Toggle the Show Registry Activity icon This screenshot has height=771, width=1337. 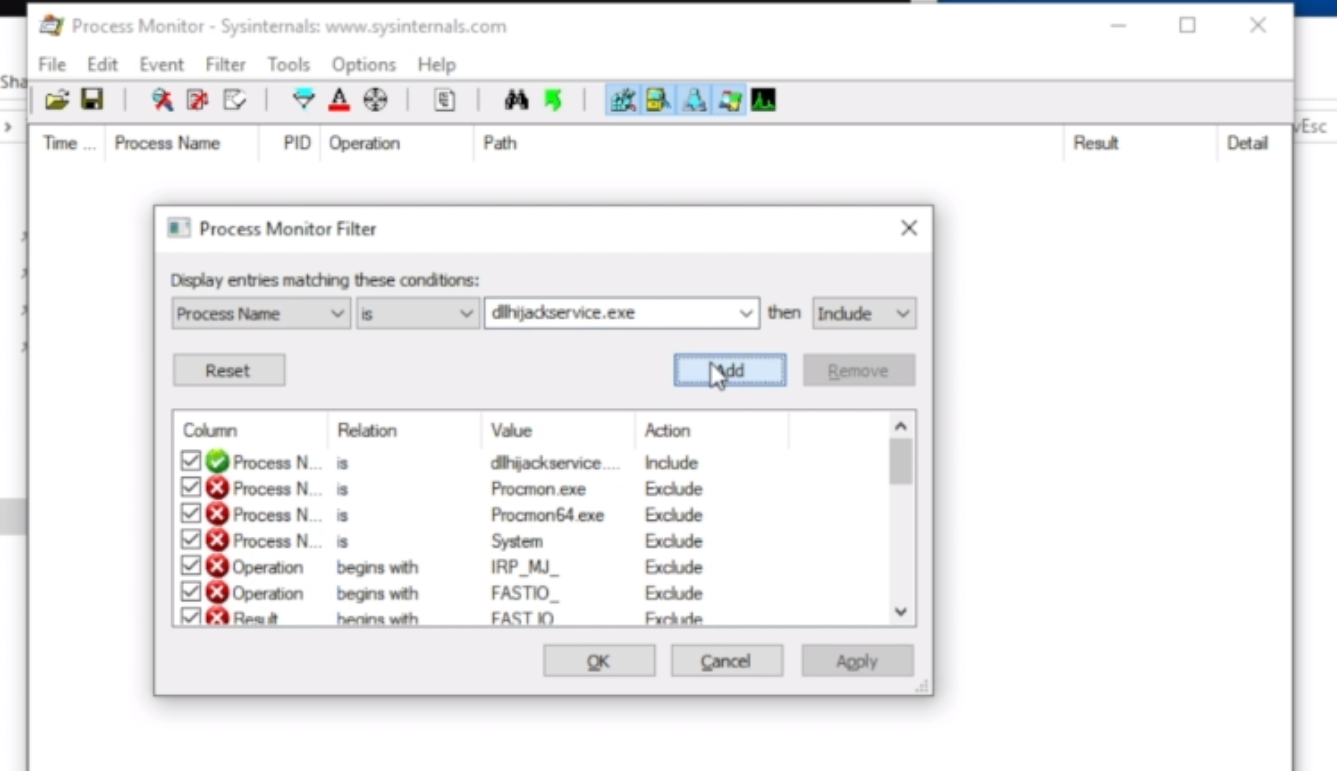pos(623,100)
